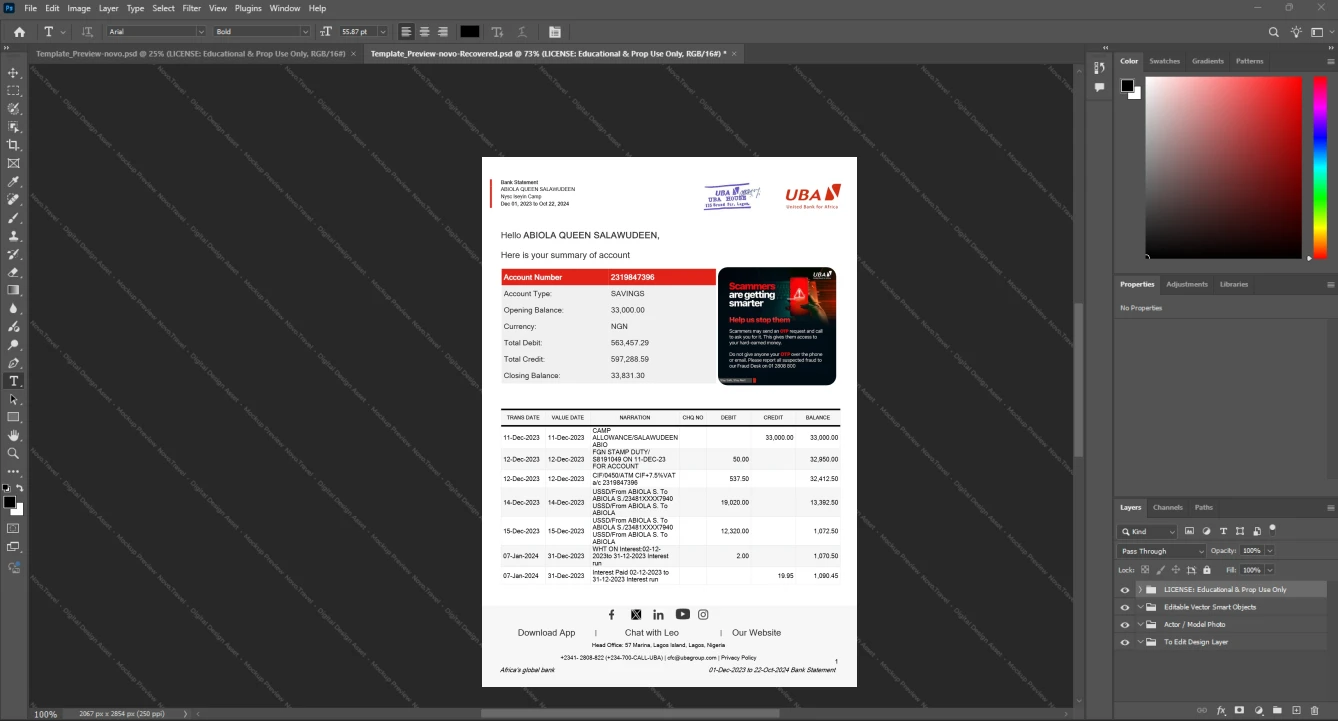The height and width of the screenshot is (721, 1338).
Task: Add a layer mask
Action: point(1239,710)
